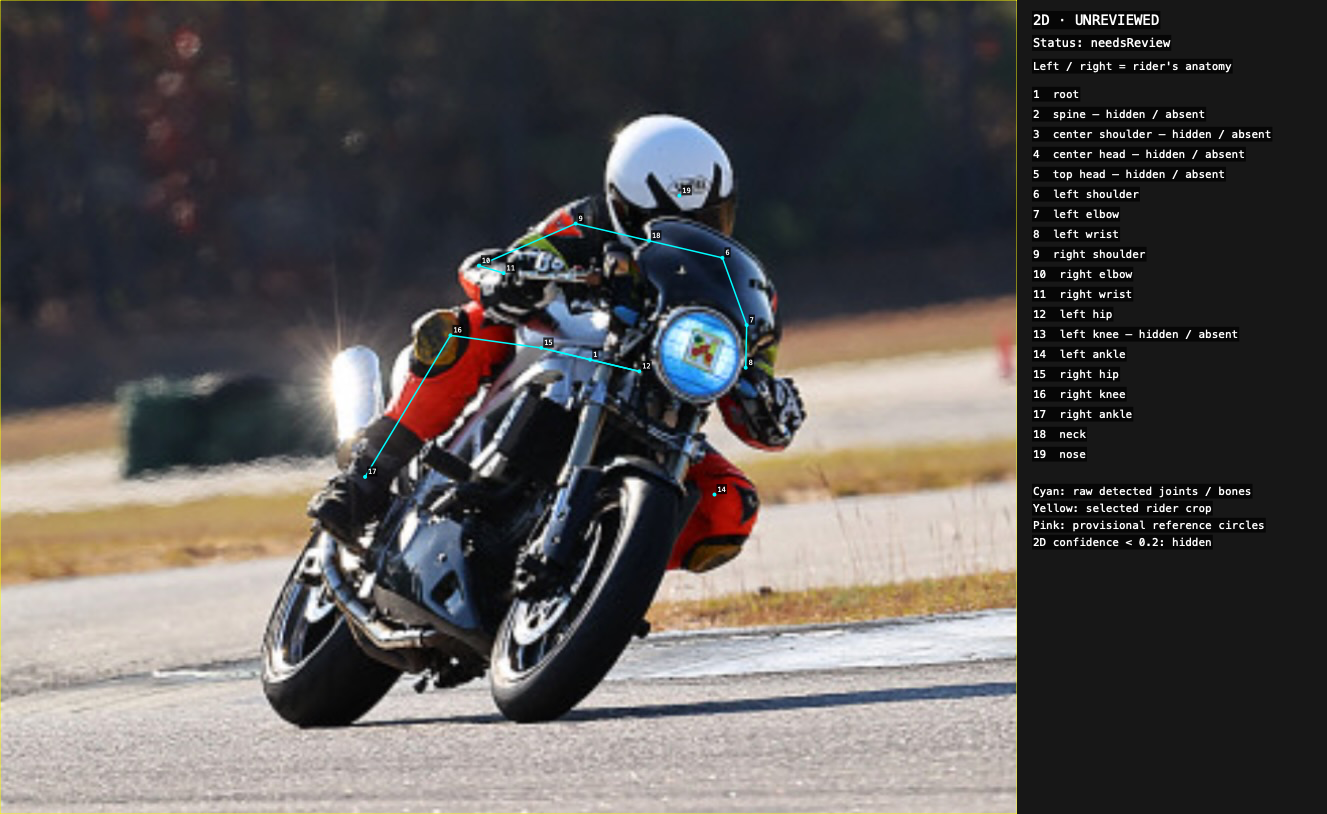Click joint marker 10 on the photo

coord(479,265)
